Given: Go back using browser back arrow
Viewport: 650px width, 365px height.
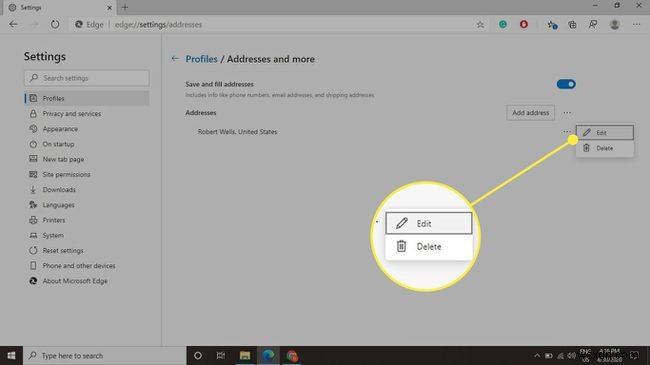Looking at the screenshot, I should pos(13,24).
